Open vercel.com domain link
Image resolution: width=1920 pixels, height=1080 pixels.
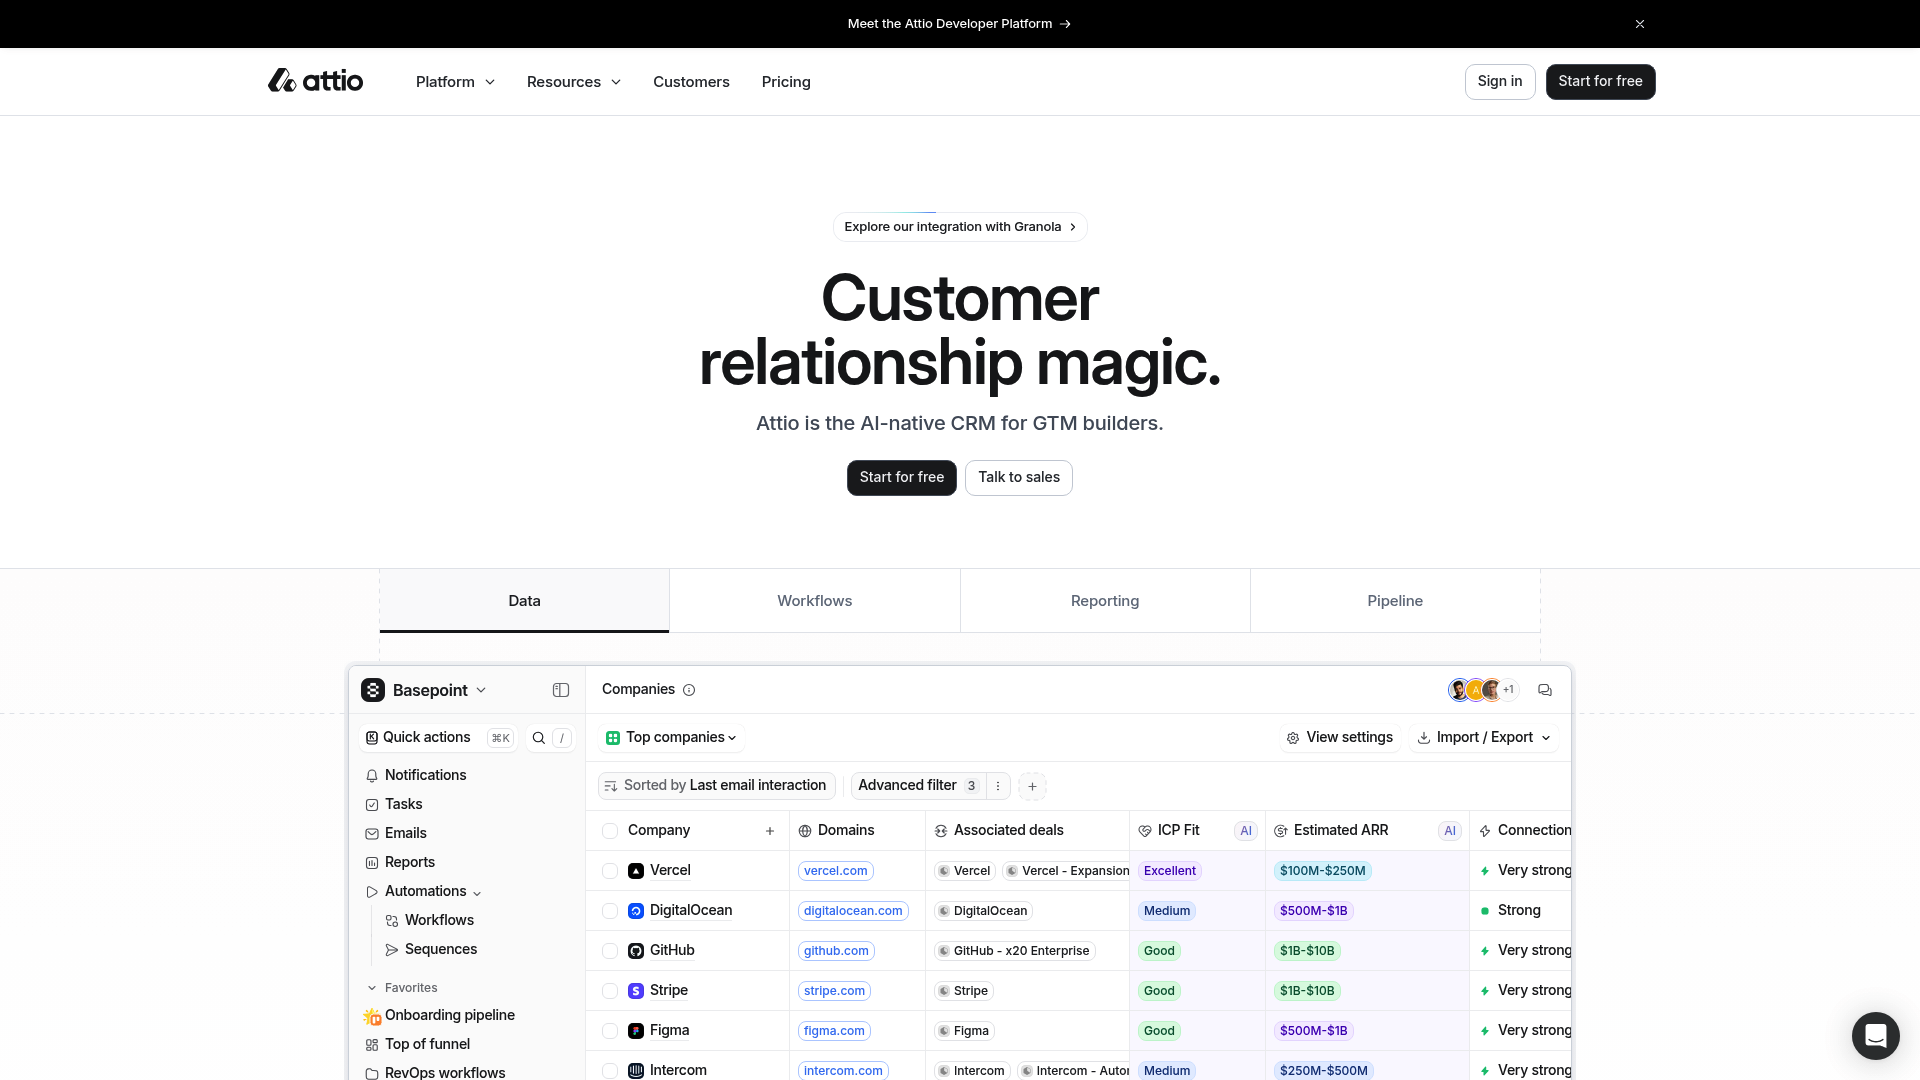click(836, 871)
